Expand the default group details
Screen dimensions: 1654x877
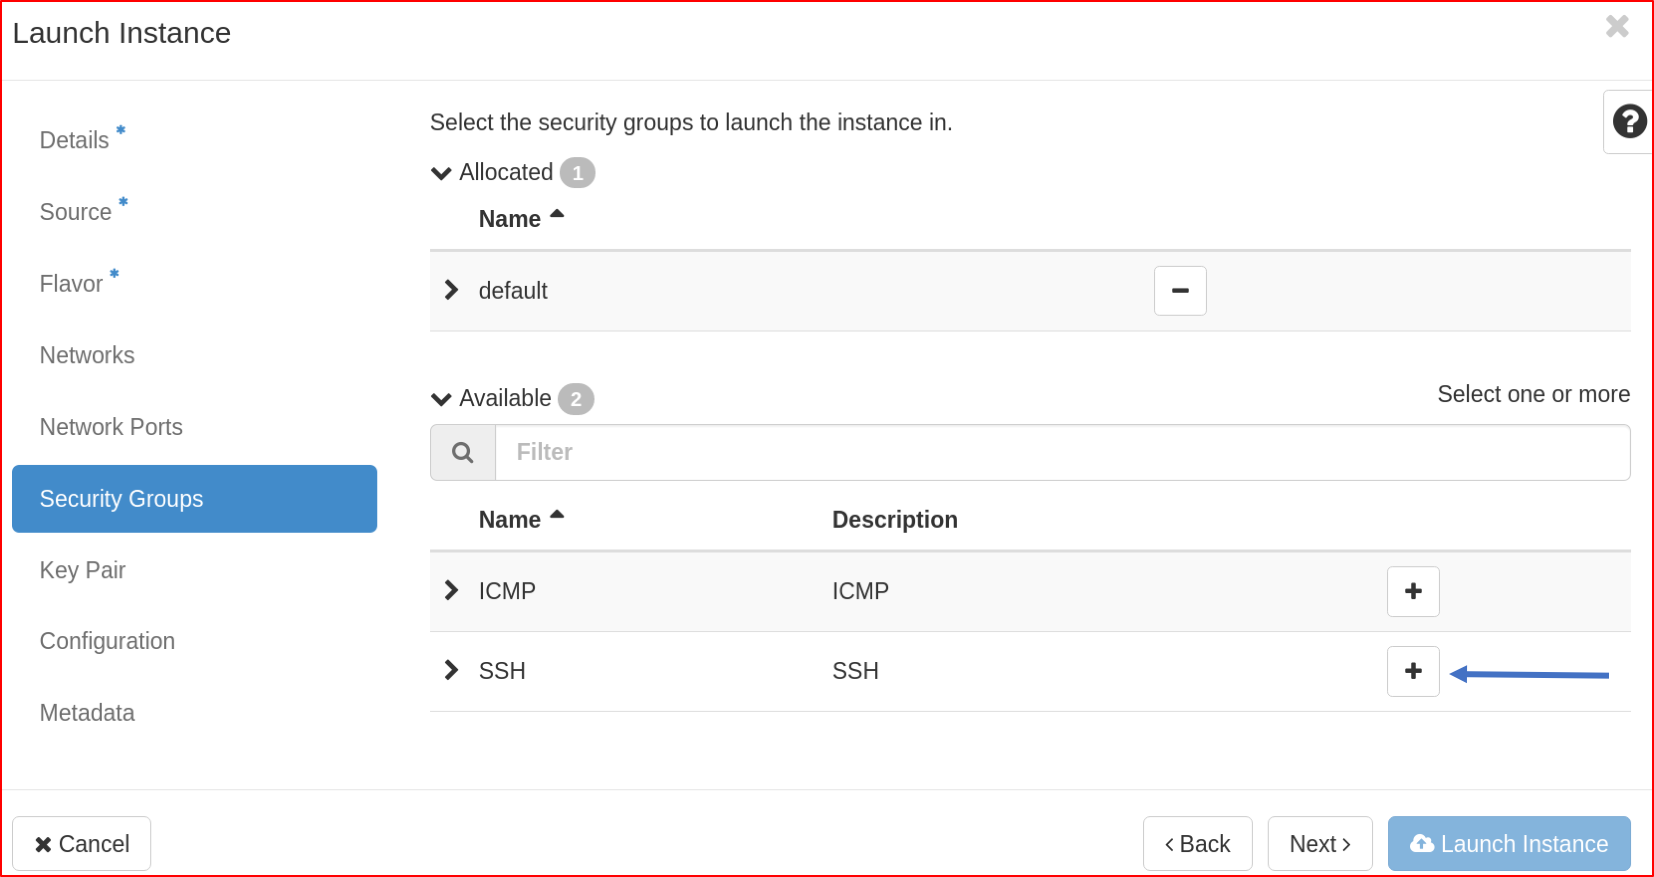pos(452,290)
